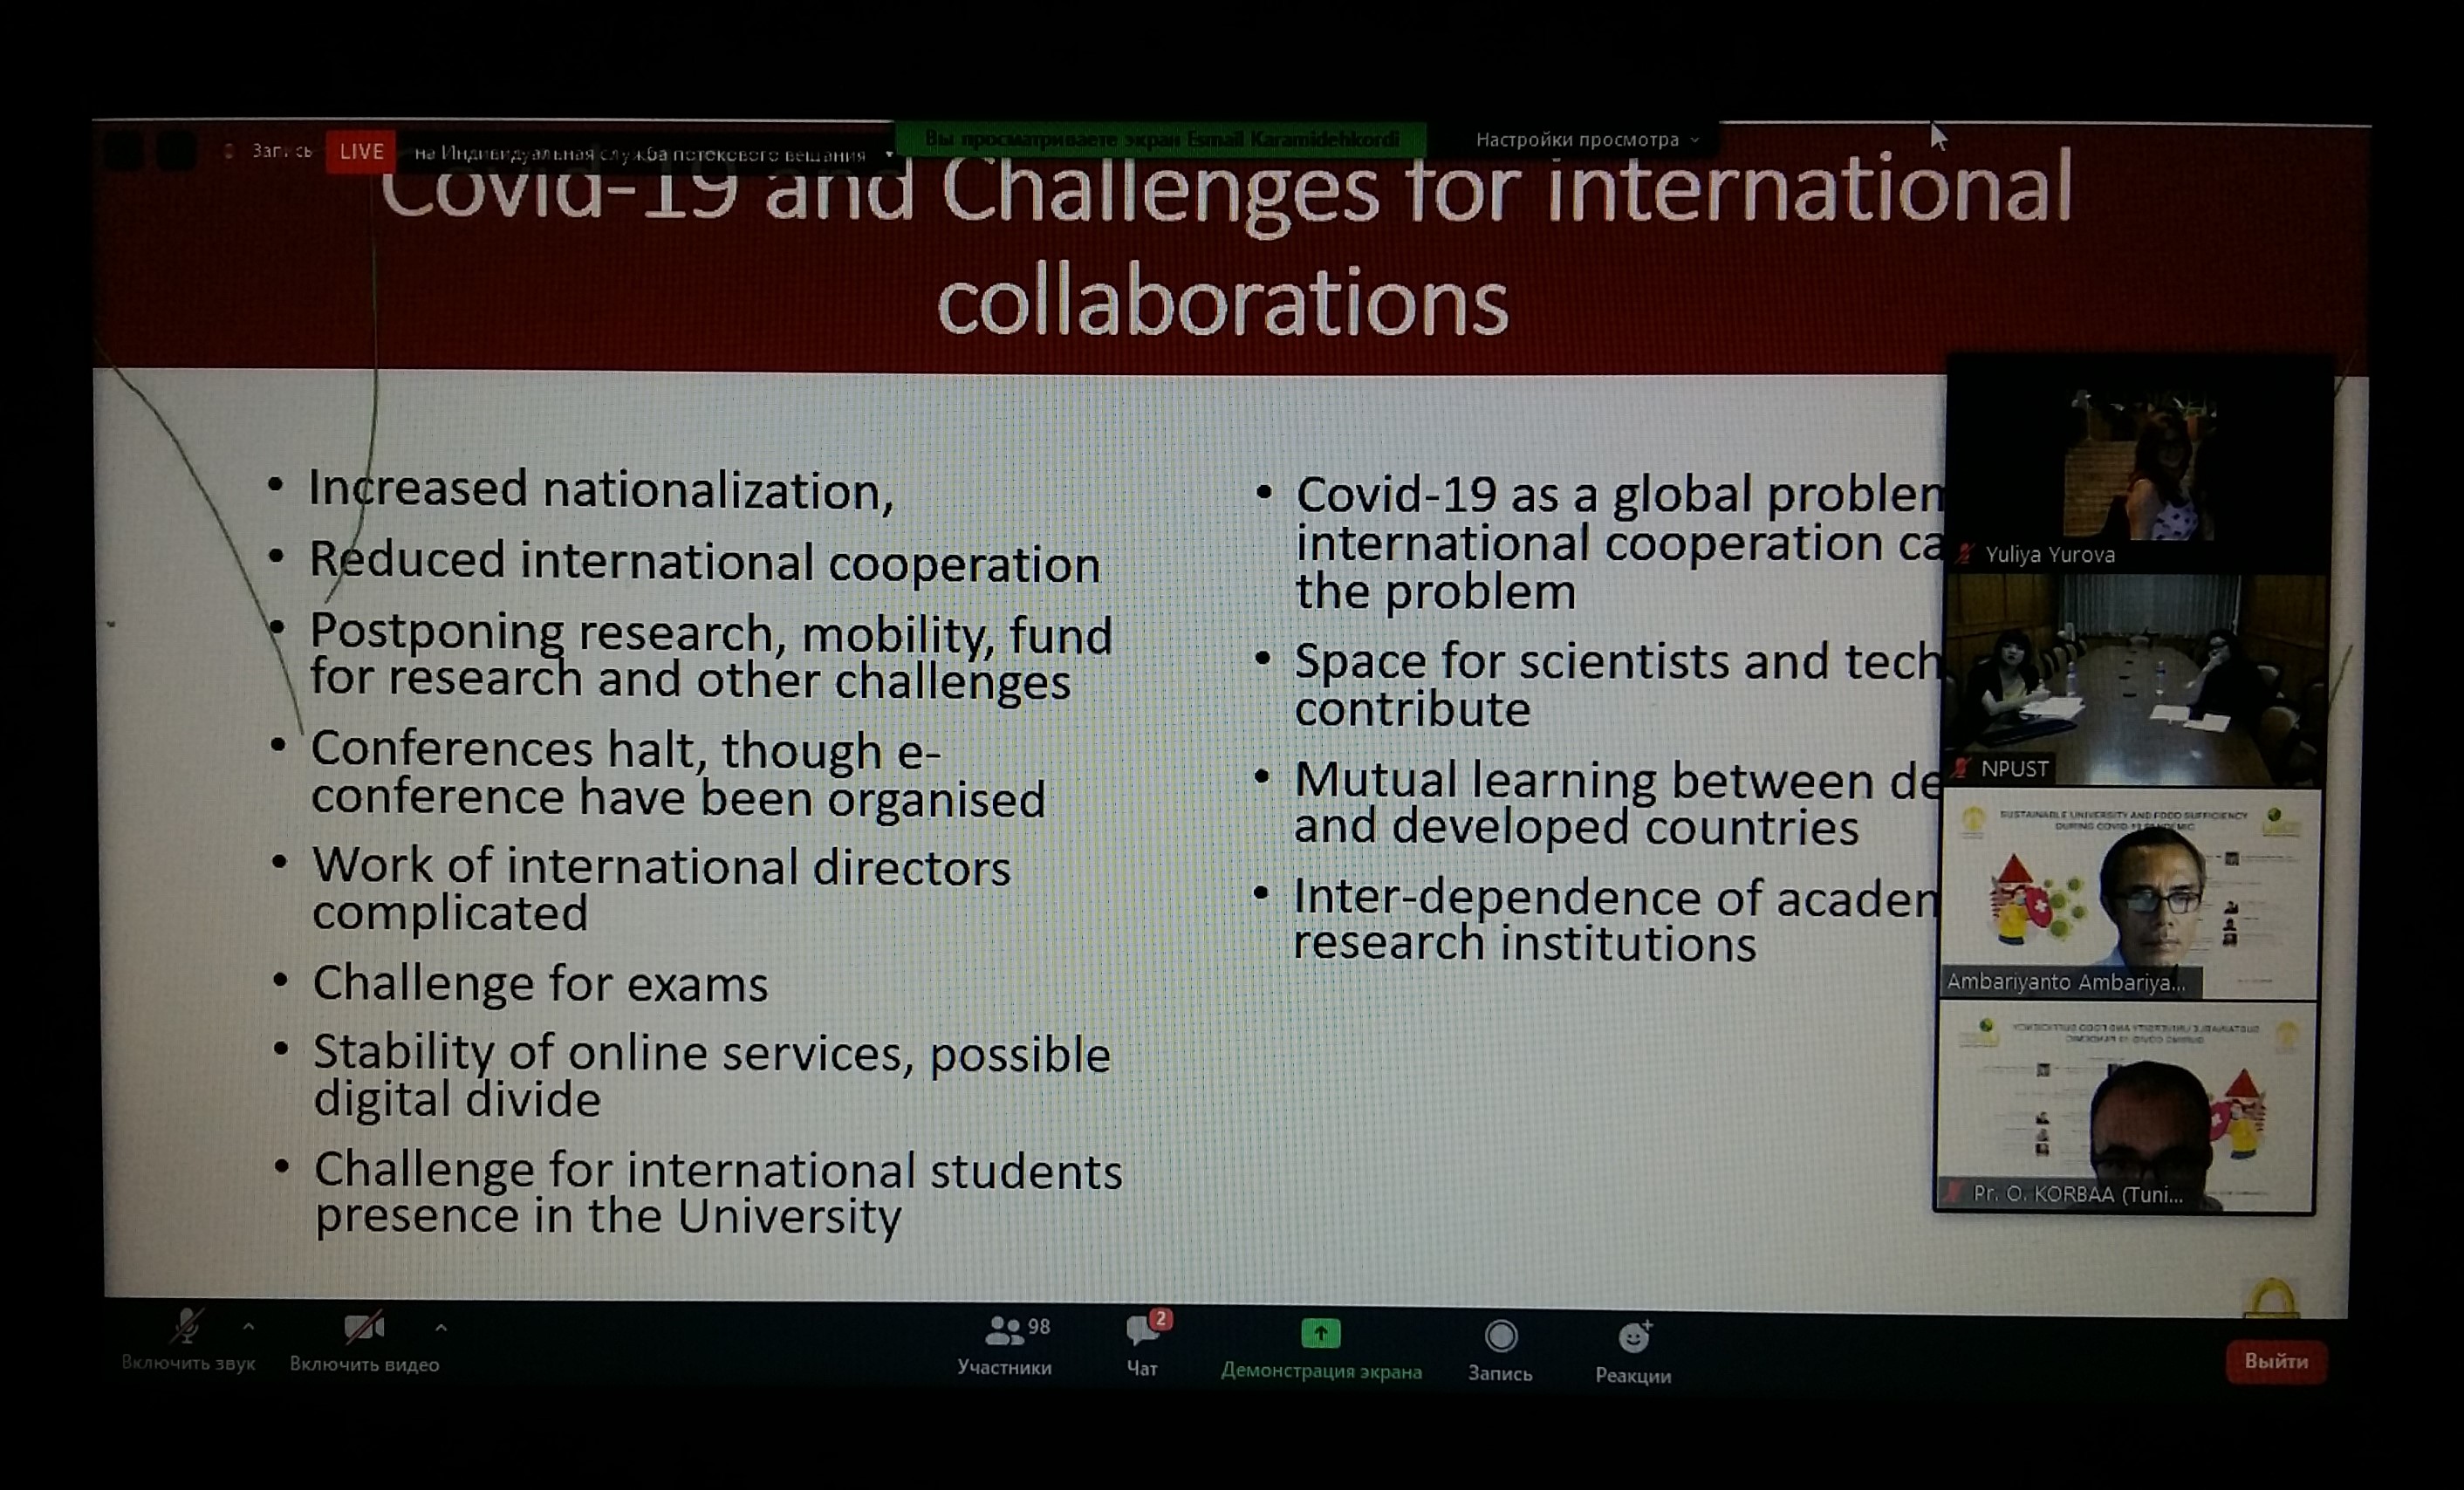Turn on camera (Включить видео)
This screenshot has height=1490, width=2464.
364,1342
